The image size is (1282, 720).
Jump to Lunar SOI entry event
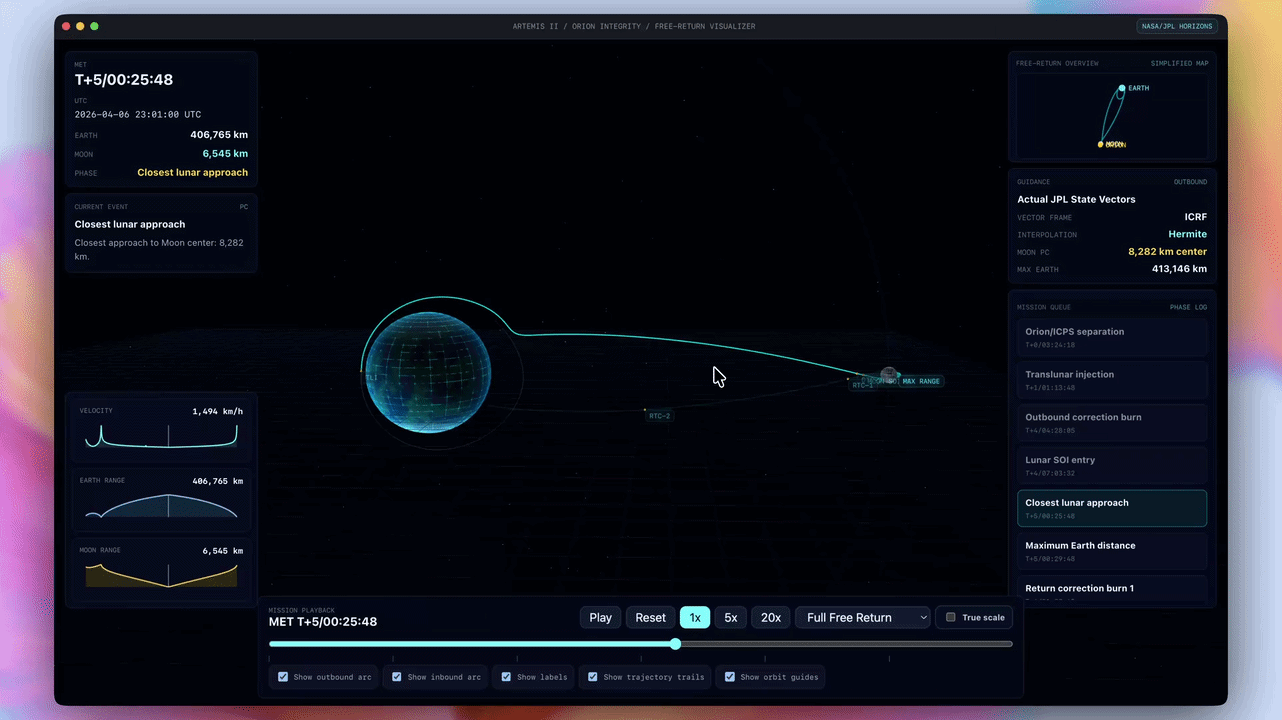(1111, 465)
